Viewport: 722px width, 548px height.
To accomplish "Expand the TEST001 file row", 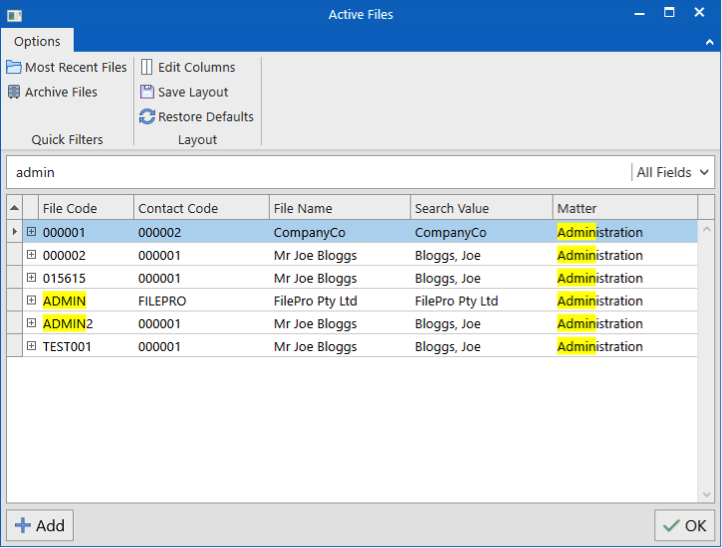I will tap(31, 347).
